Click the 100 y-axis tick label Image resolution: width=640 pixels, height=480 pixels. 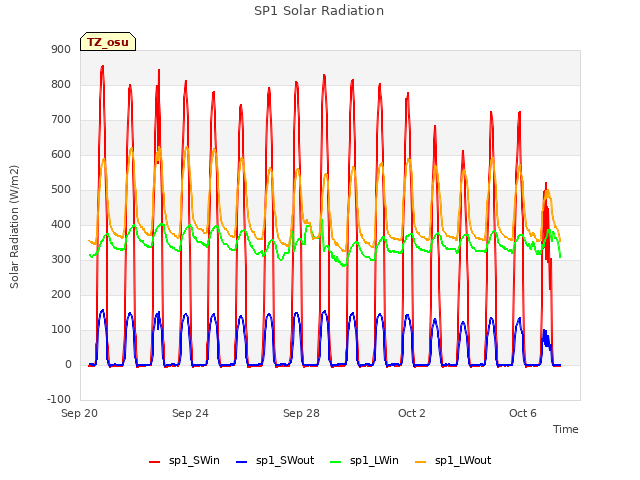[61, 330]
